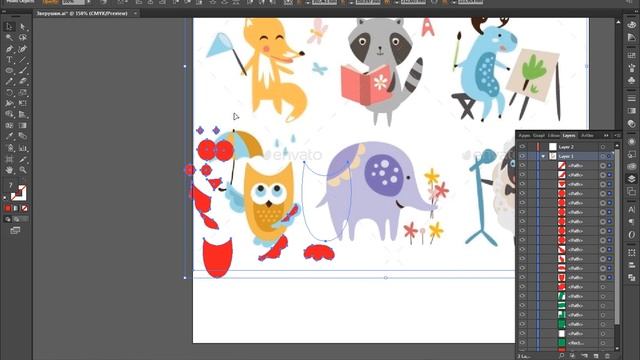
Task: Click the None fill button (red slash)
Action: point(24,209)
